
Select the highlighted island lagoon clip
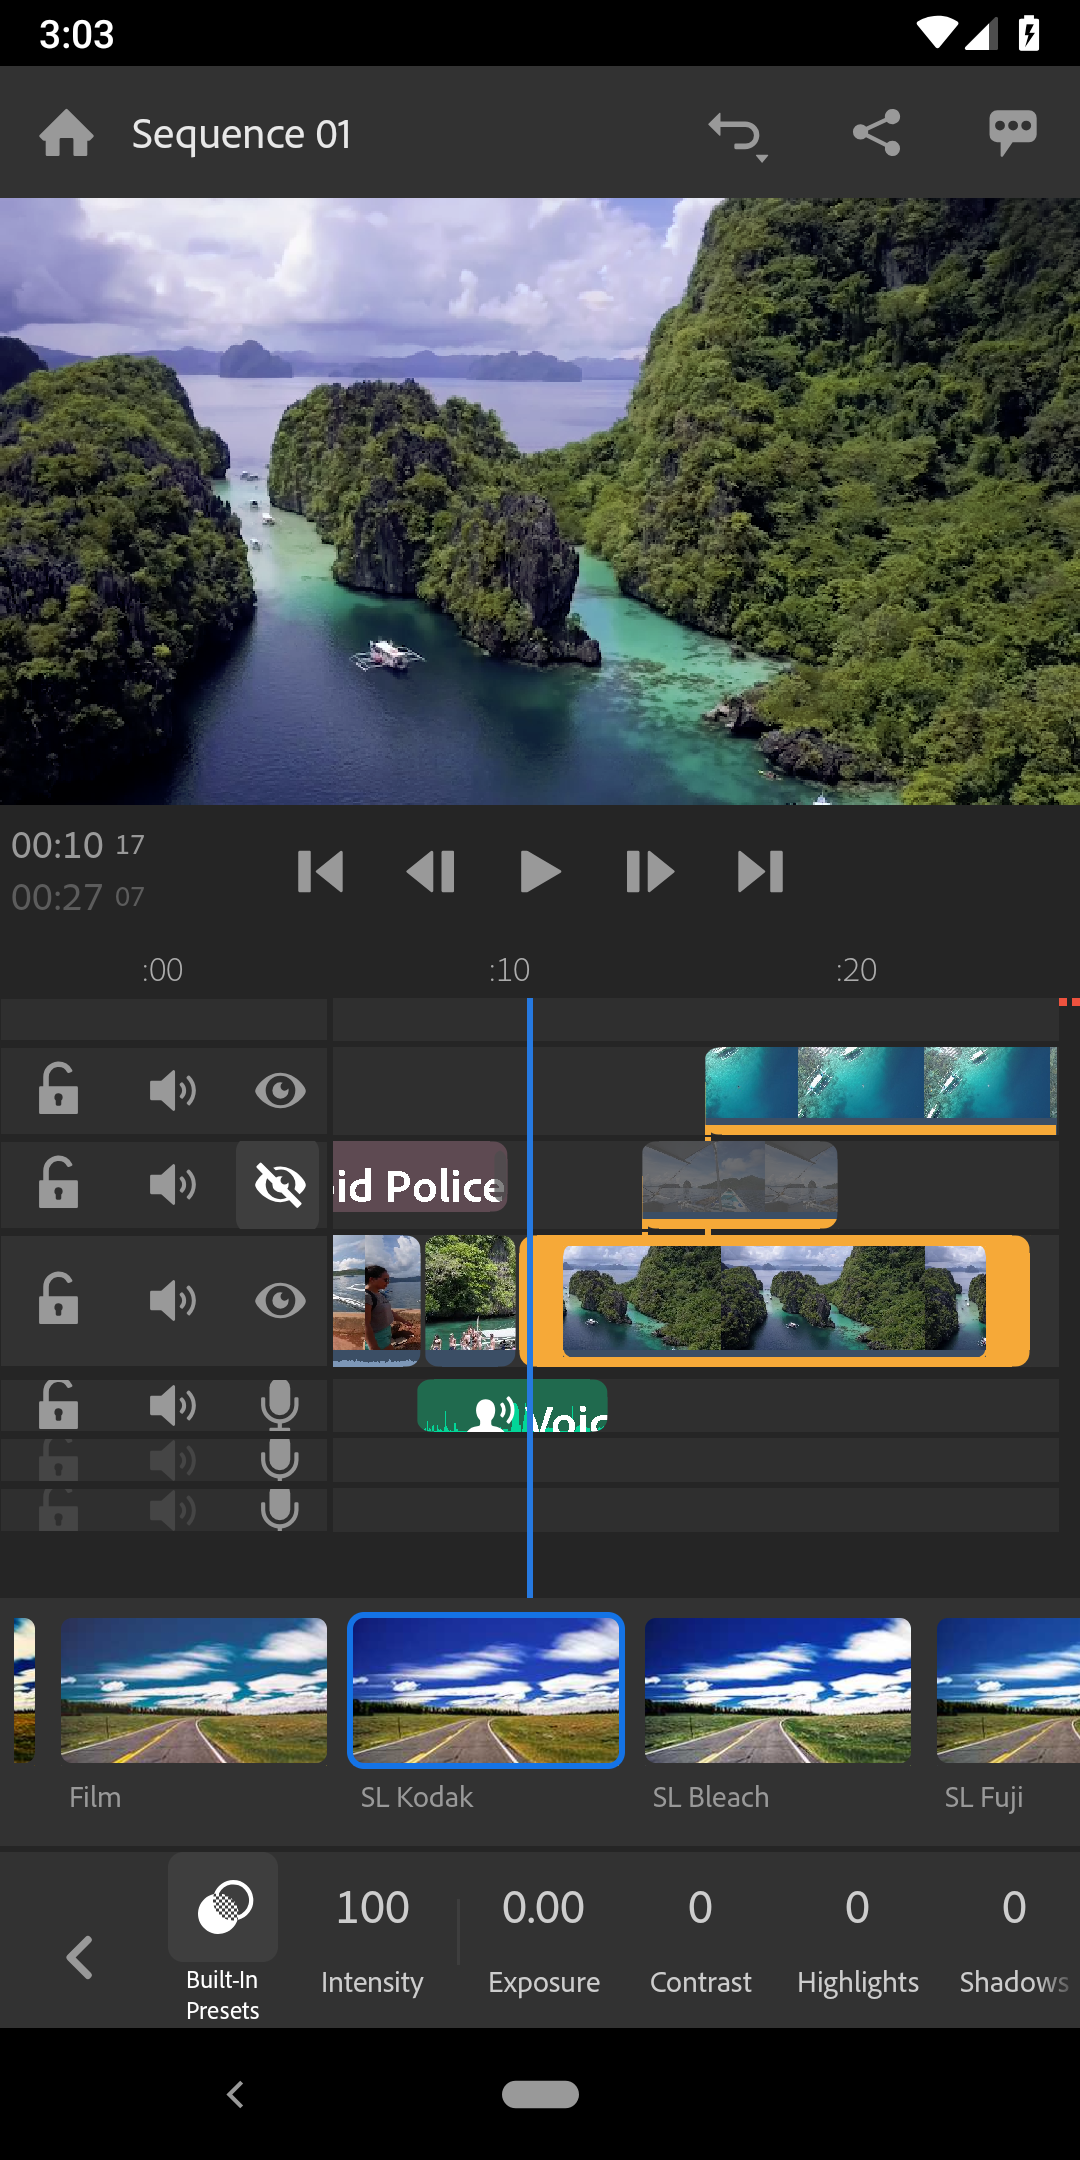tap(775, 1301)
